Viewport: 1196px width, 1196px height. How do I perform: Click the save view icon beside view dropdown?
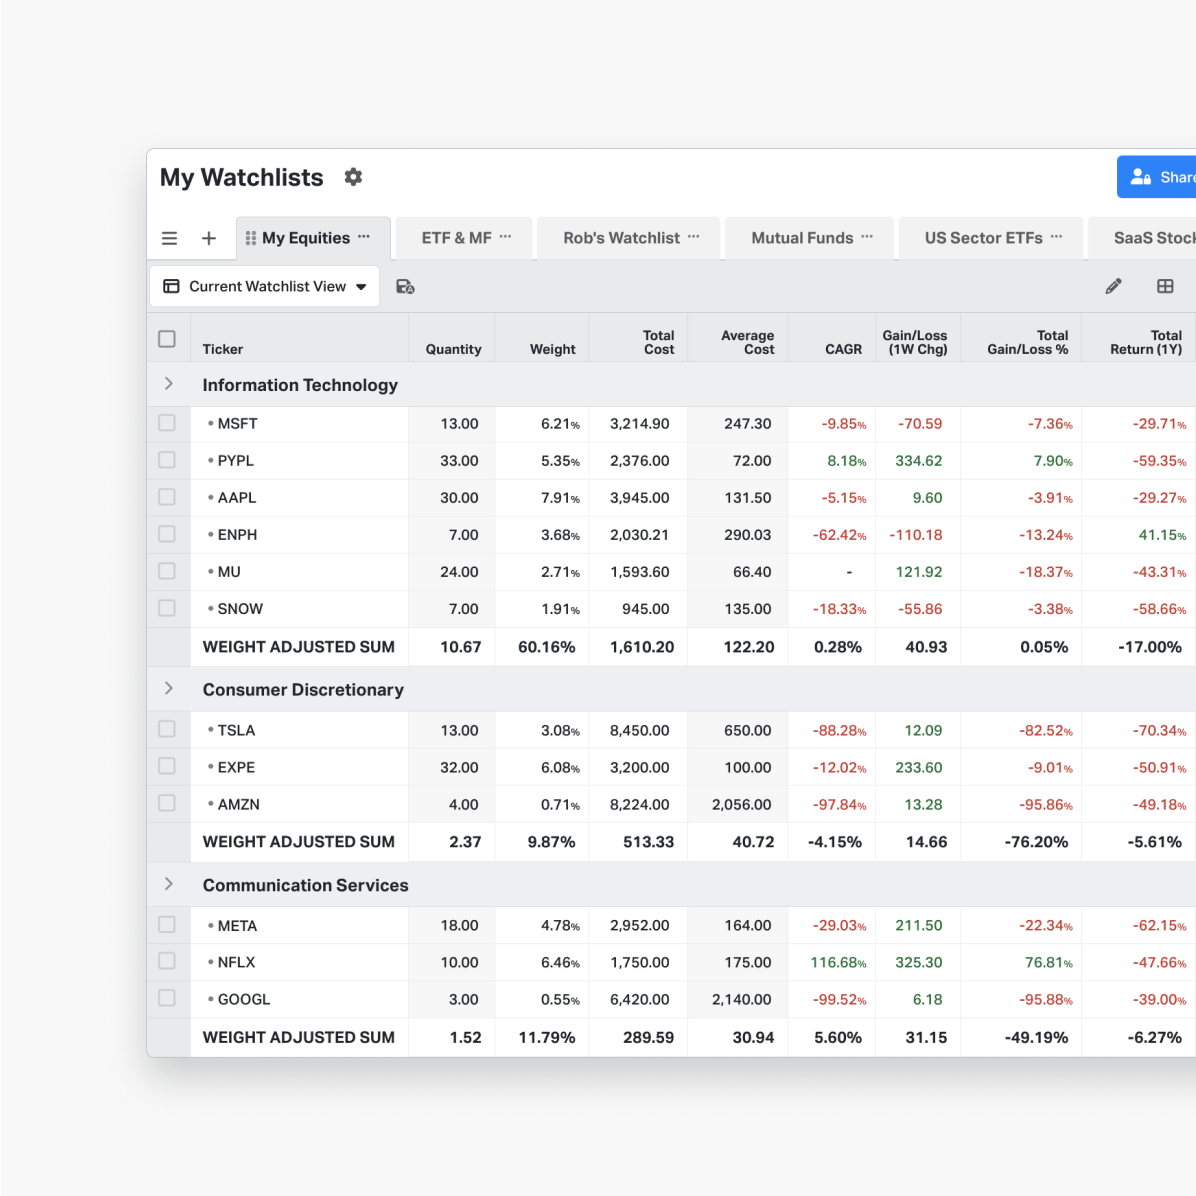coord(405,287)
